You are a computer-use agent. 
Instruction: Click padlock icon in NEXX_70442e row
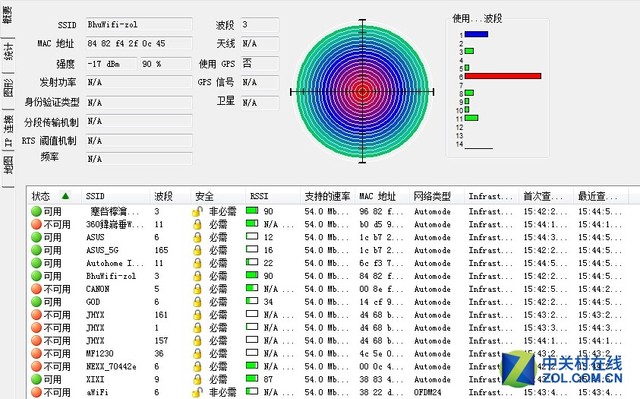(x=197, y=366)
